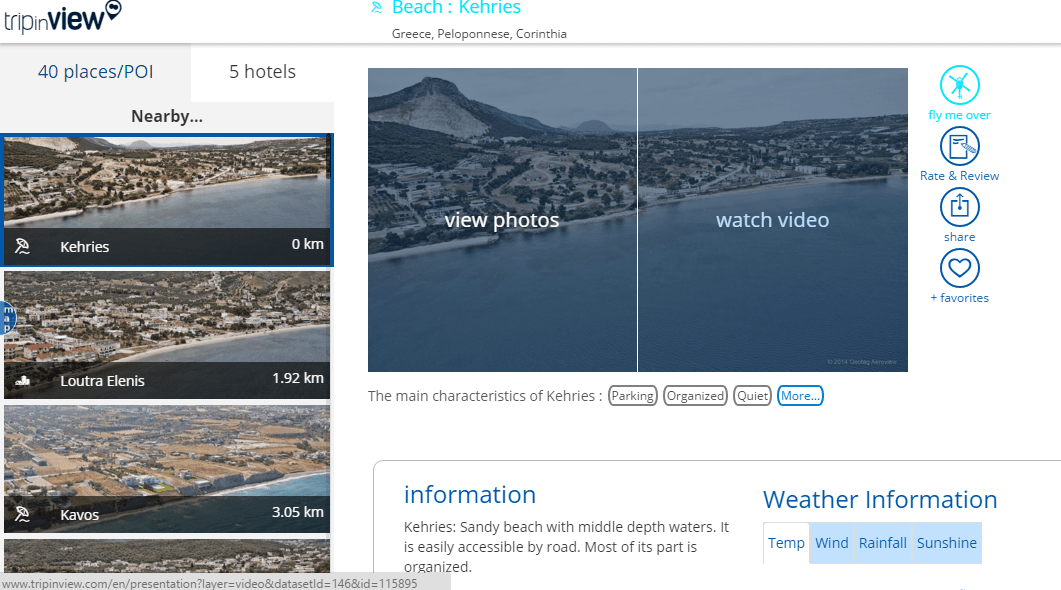
Task: Expand characteristics with the More... button
Action: 800,396
